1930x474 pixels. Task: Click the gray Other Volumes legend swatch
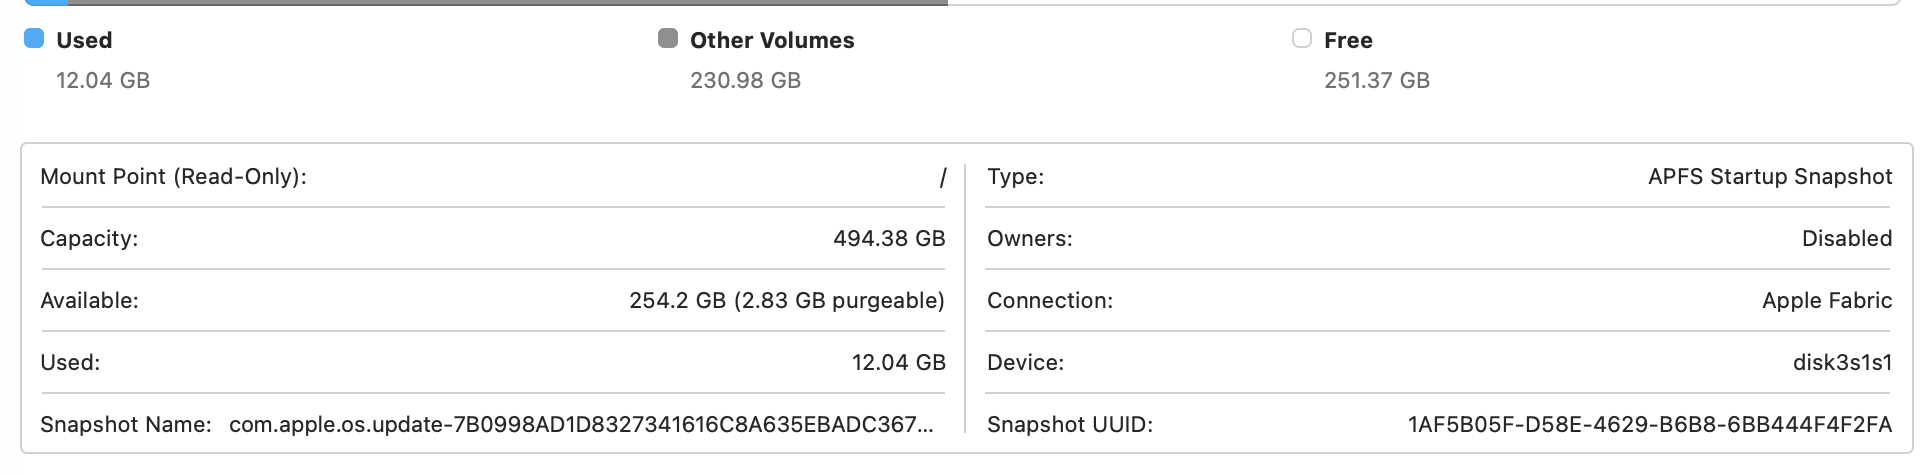(668, 39)
